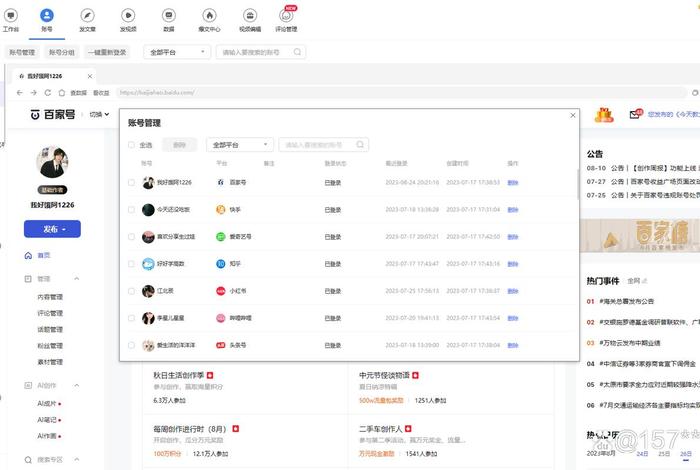The height and width of the screenshot is (470, 700).
Task: Click the 哔哩哔哩 pink platform icon
Action: click(221, 318)
